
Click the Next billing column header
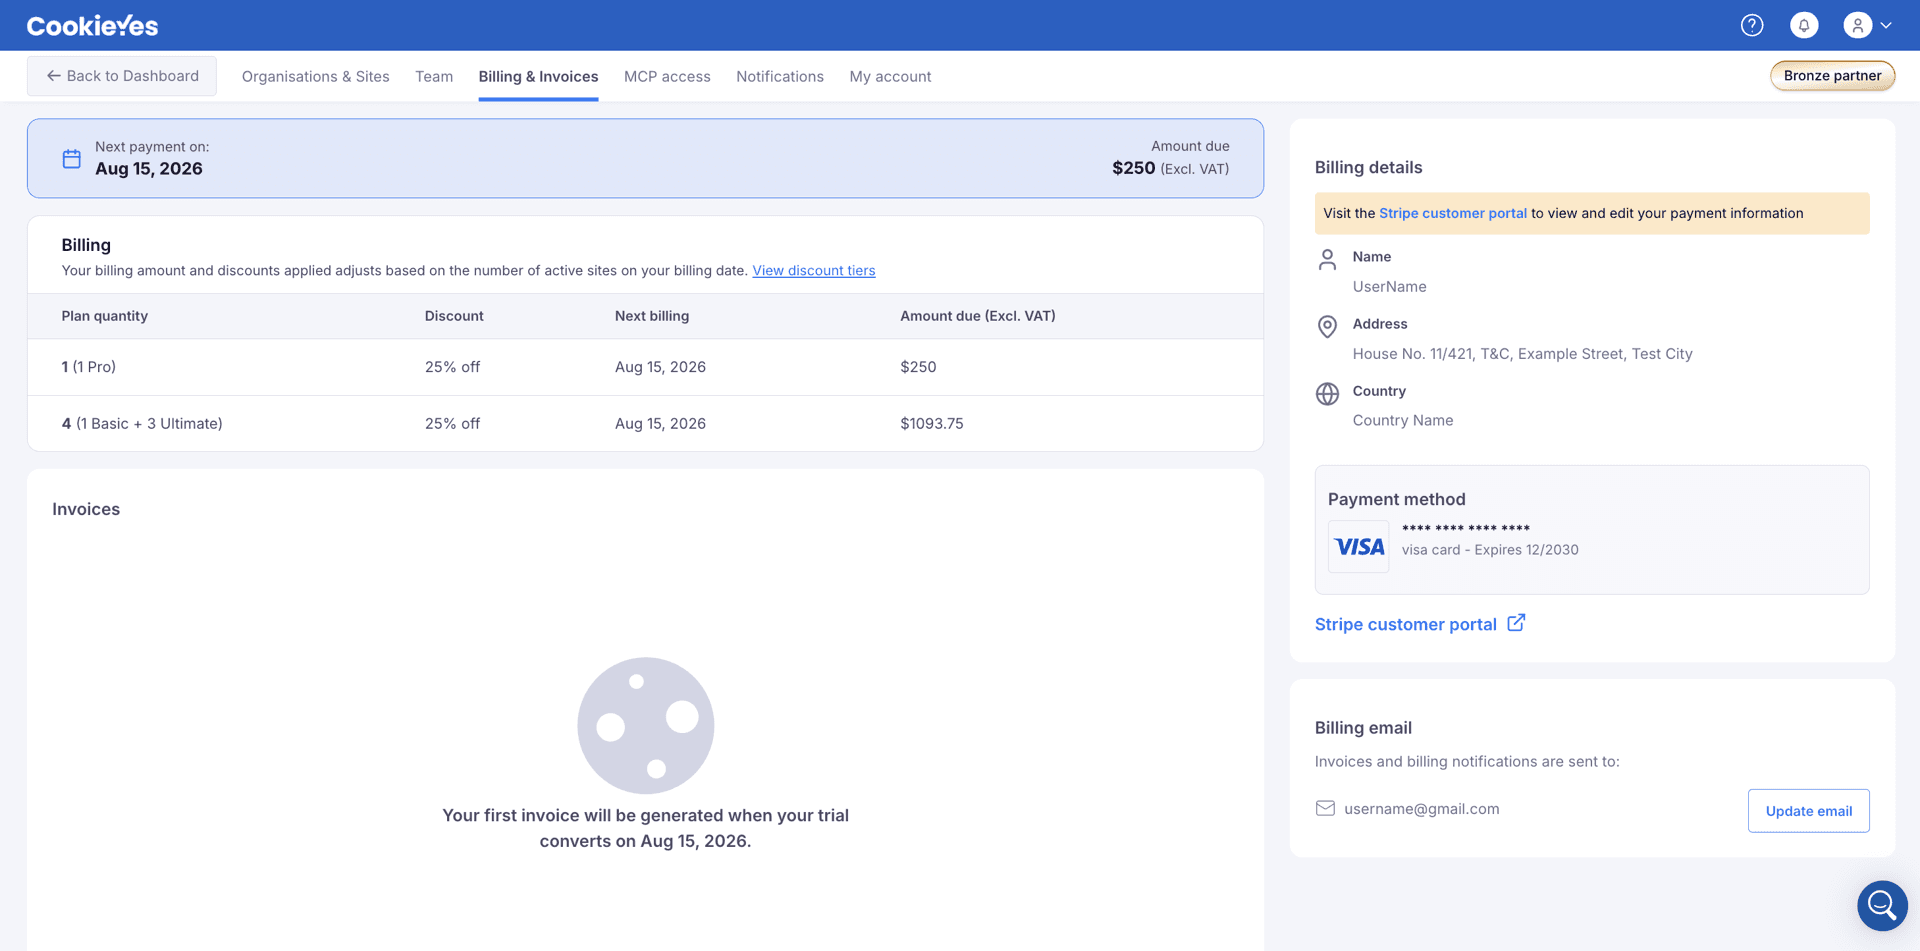pos(652,316)
